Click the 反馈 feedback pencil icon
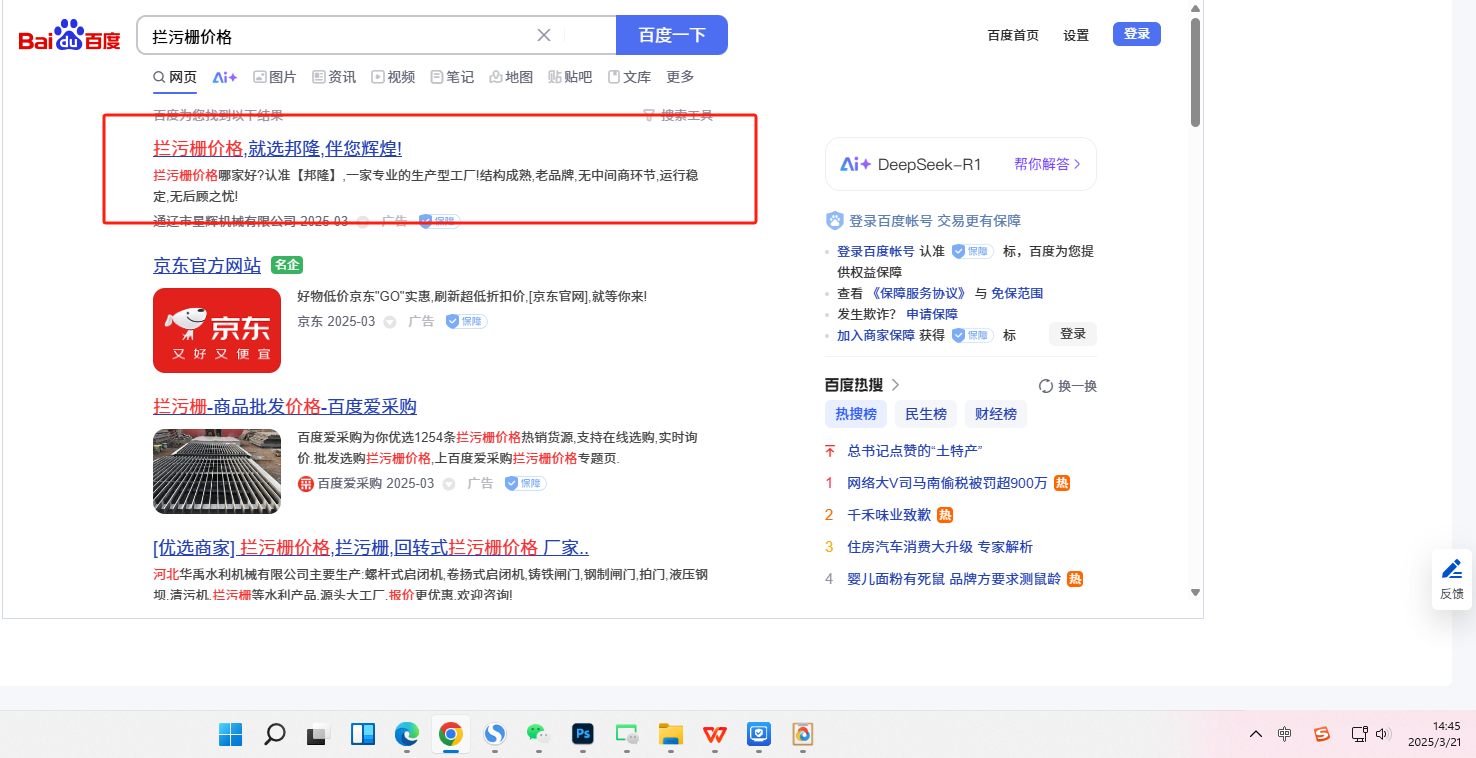 pyautogui.click(x=1451, y=570)
